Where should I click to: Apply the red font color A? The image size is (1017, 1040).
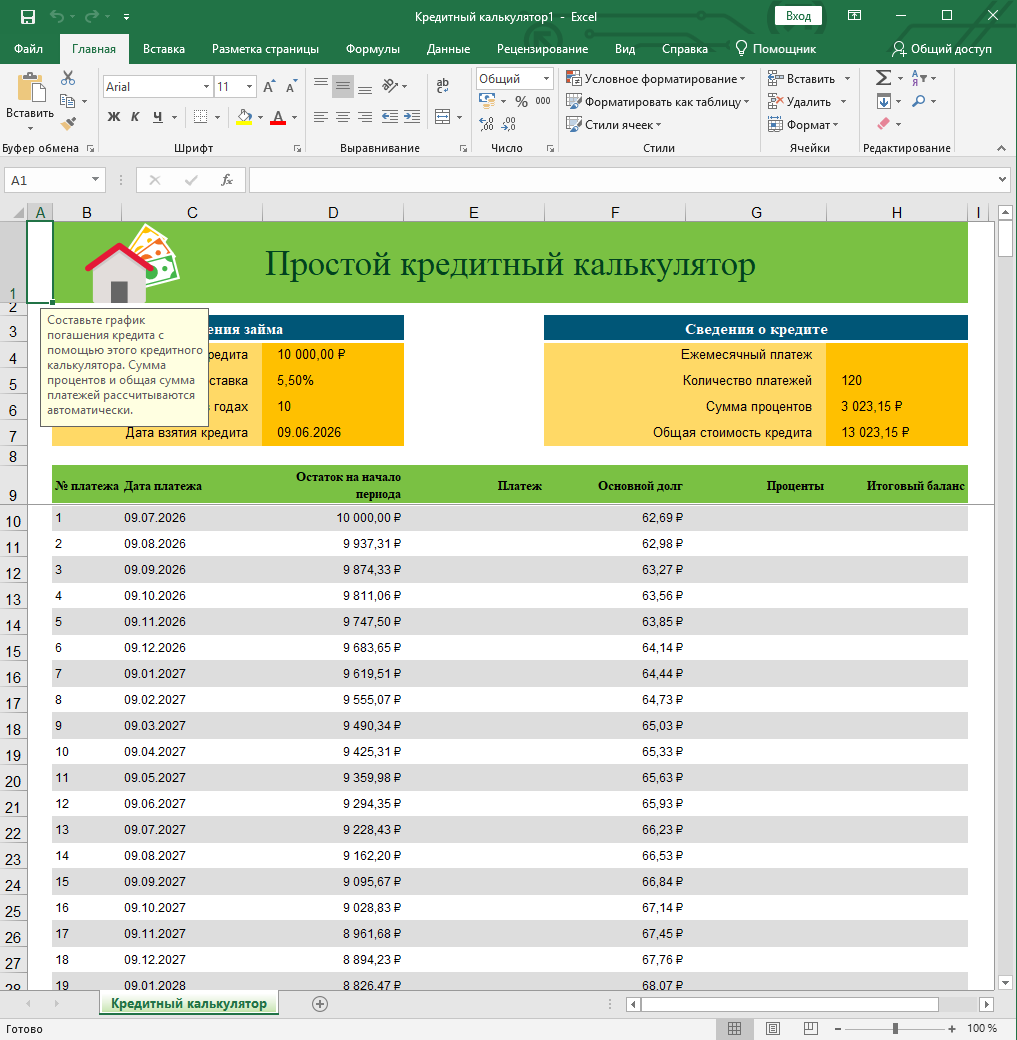279,117
